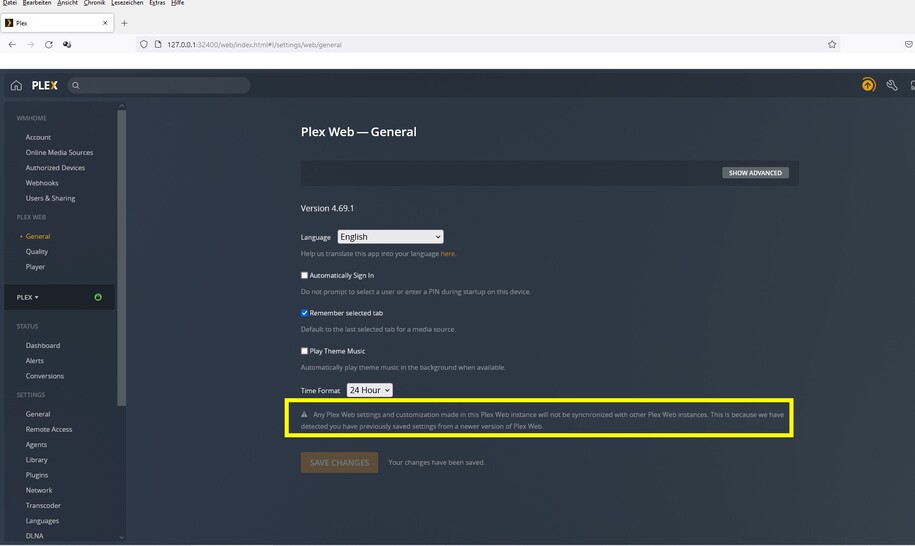Screen dimensions: 915x546
Task: Open Transcoder settings
Action: click(x=43, y=505)
